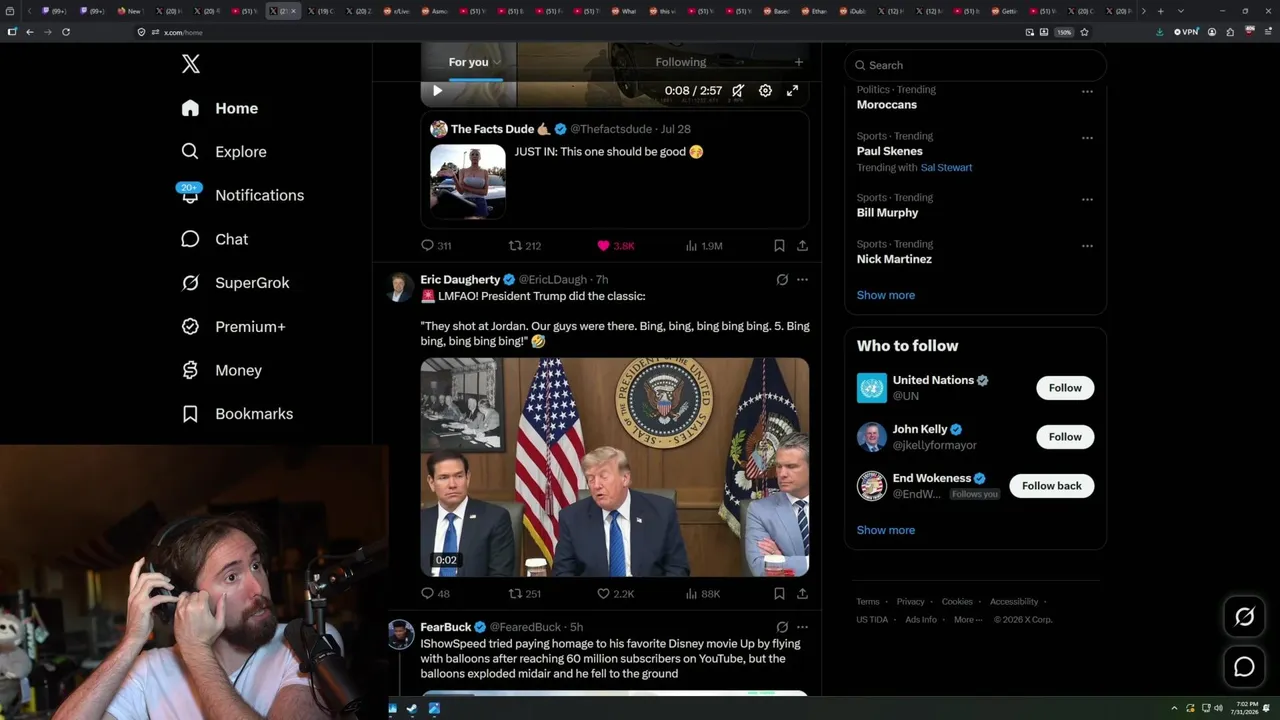Click the Search input field

tap(975, 65)
